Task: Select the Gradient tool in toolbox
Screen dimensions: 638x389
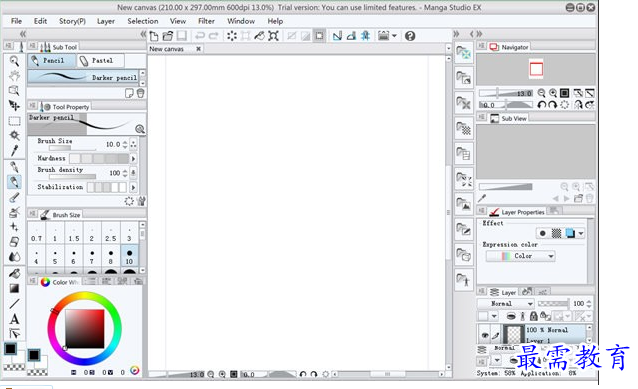Action: coord(14,288)
